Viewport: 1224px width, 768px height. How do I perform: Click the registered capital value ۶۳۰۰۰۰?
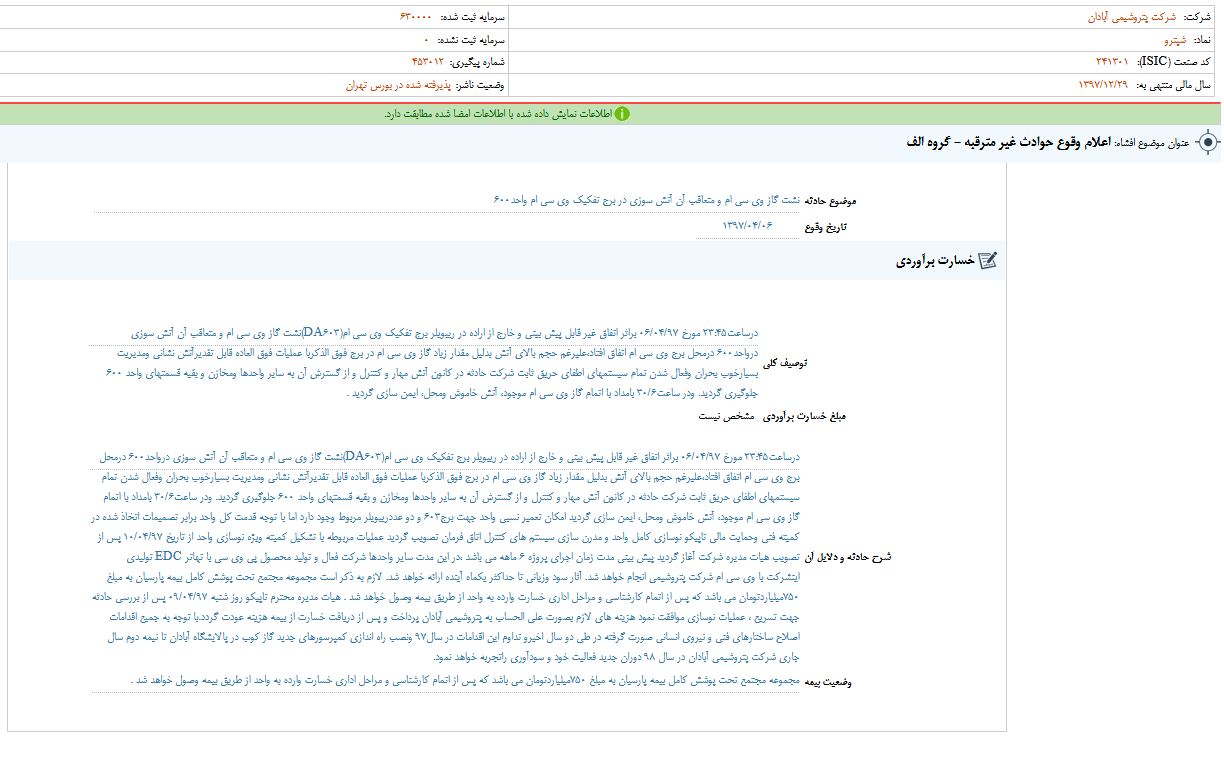415,17
